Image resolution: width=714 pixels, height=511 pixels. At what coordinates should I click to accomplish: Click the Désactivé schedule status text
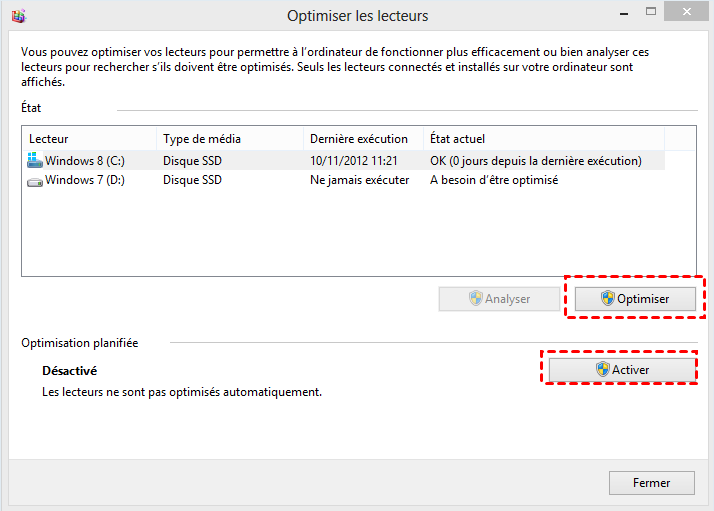coord(70,371)
